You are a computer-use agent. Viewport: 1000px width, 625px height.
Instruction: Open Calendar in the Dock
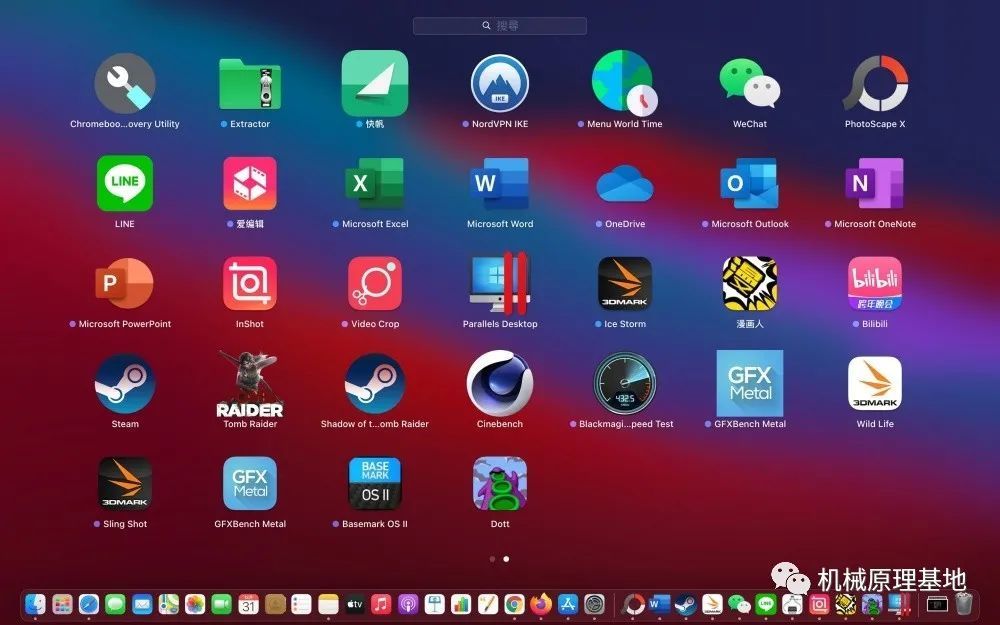pyautogui.click(x=248, y=603)
